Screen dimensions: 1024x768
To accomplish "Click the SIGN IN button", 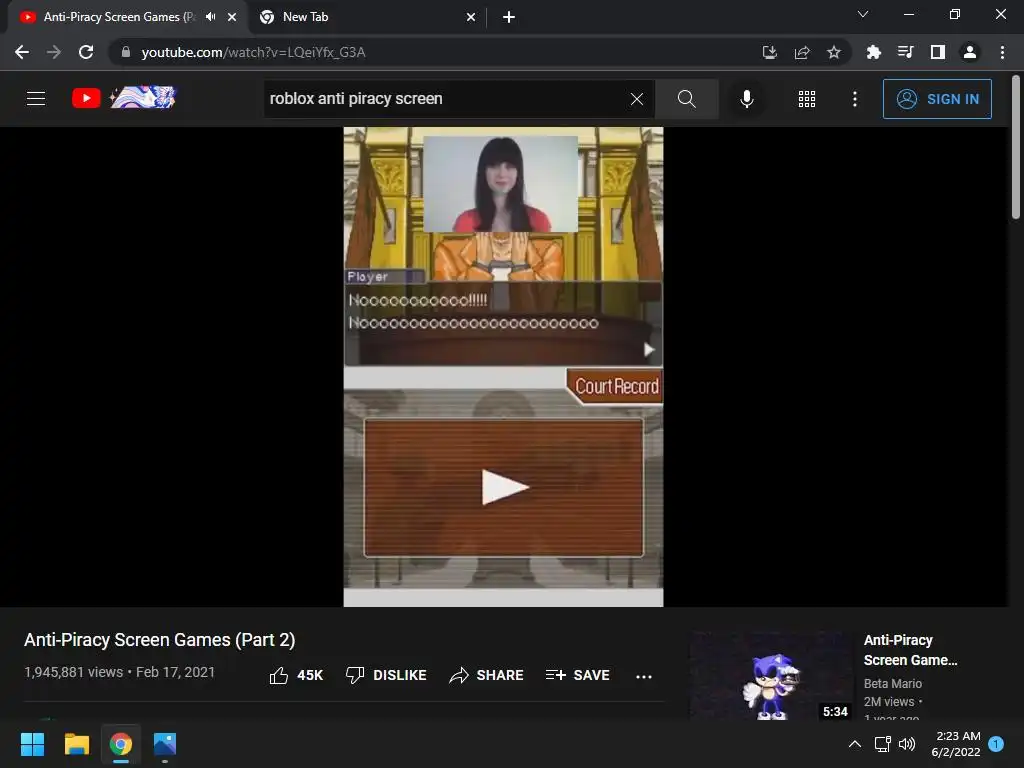I will [x=937, y=99].
